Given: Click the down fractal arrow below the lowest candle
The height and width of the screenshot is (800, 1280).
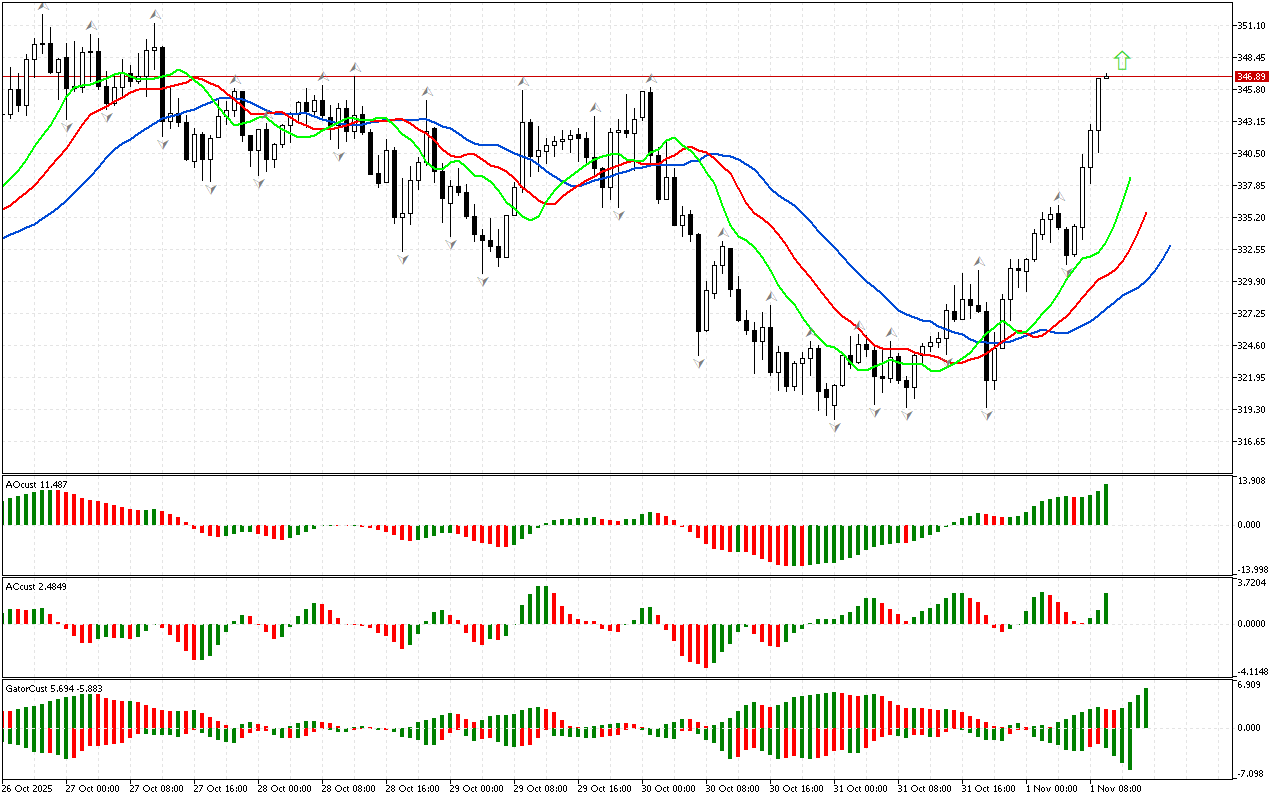Looking at the screenshot, I should click(834, 427).
